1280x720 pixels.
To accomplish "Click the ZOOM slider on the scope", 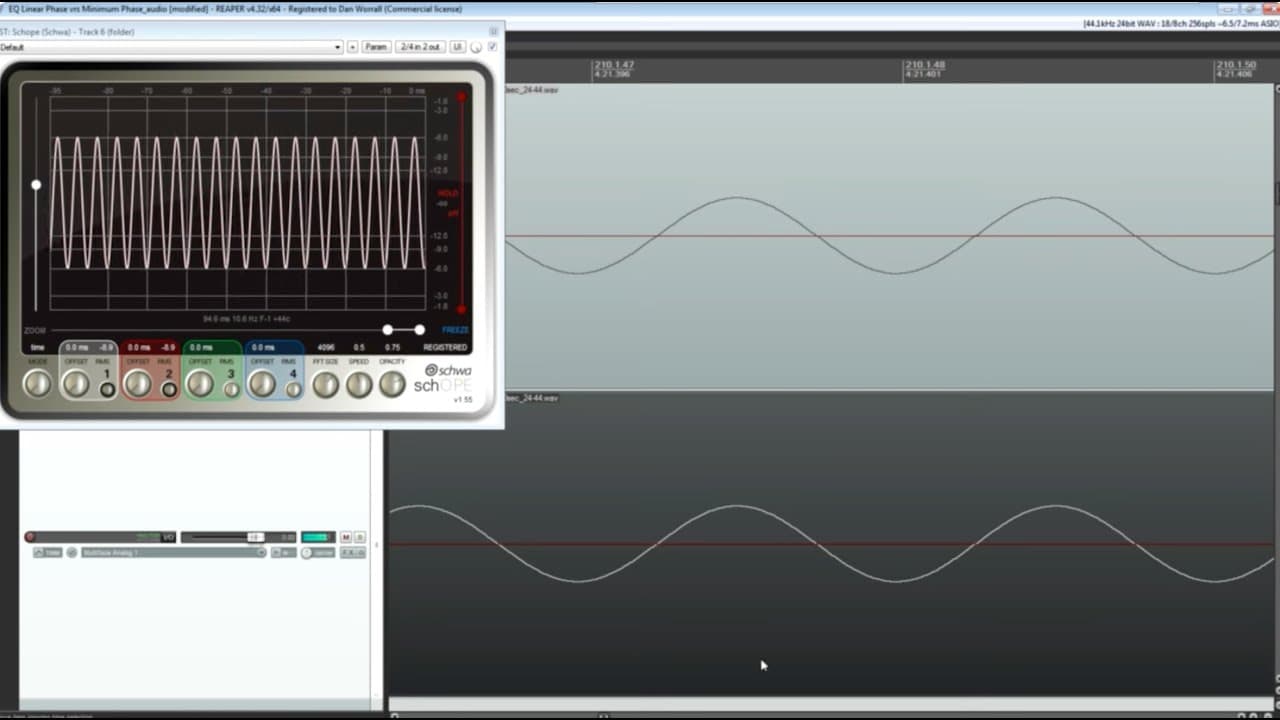I will (x=388, y=329).
